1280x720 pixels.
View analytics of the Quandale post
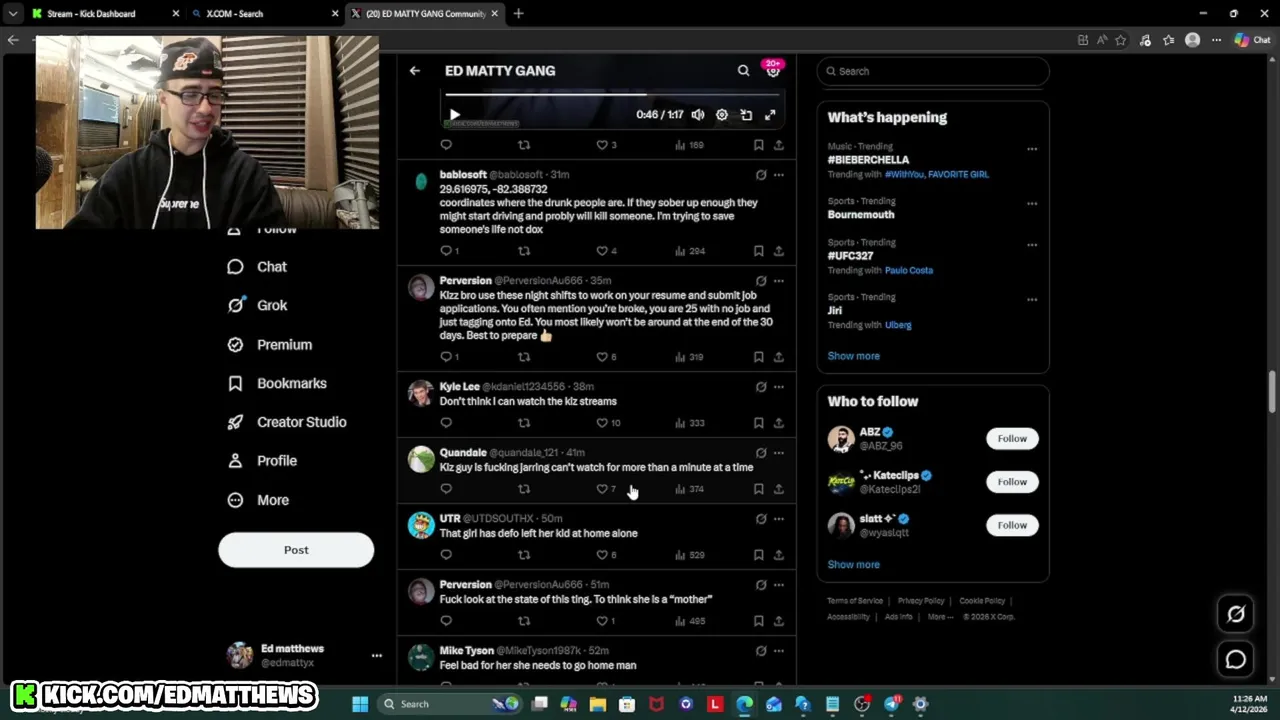coord(689,489)
